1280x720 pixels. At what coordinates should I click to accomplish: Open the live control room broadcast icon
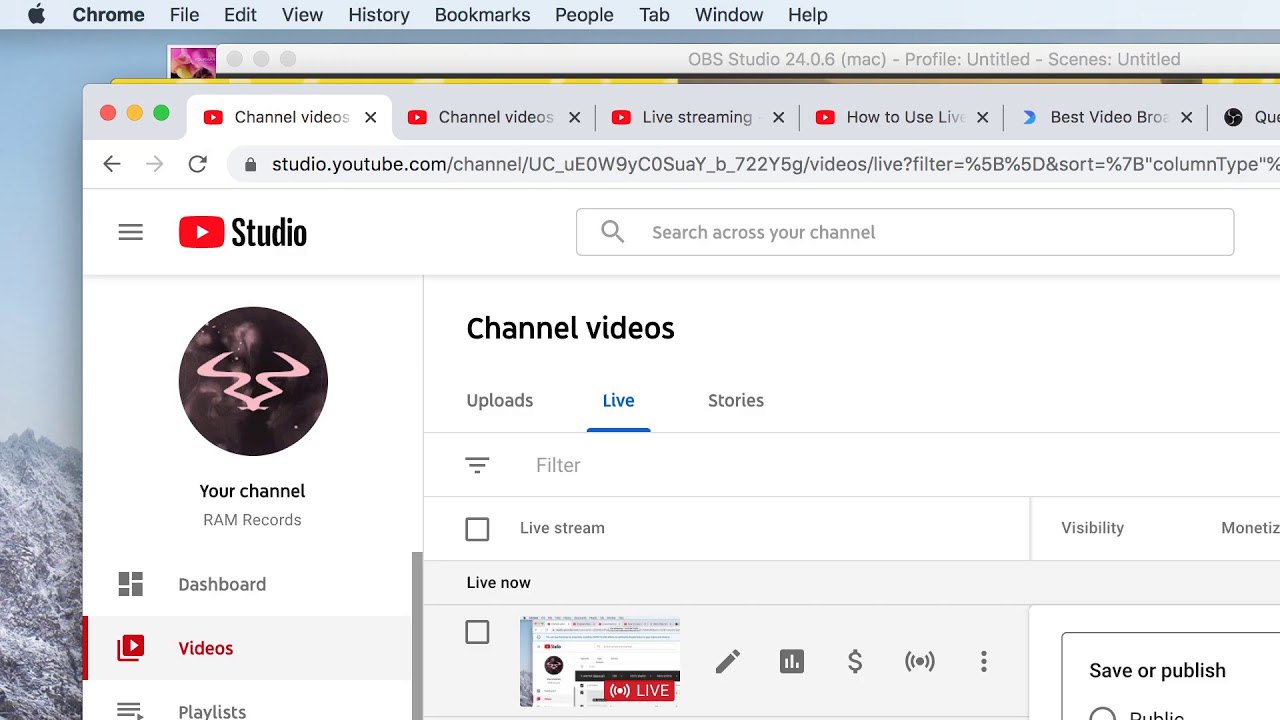[920, 661]
